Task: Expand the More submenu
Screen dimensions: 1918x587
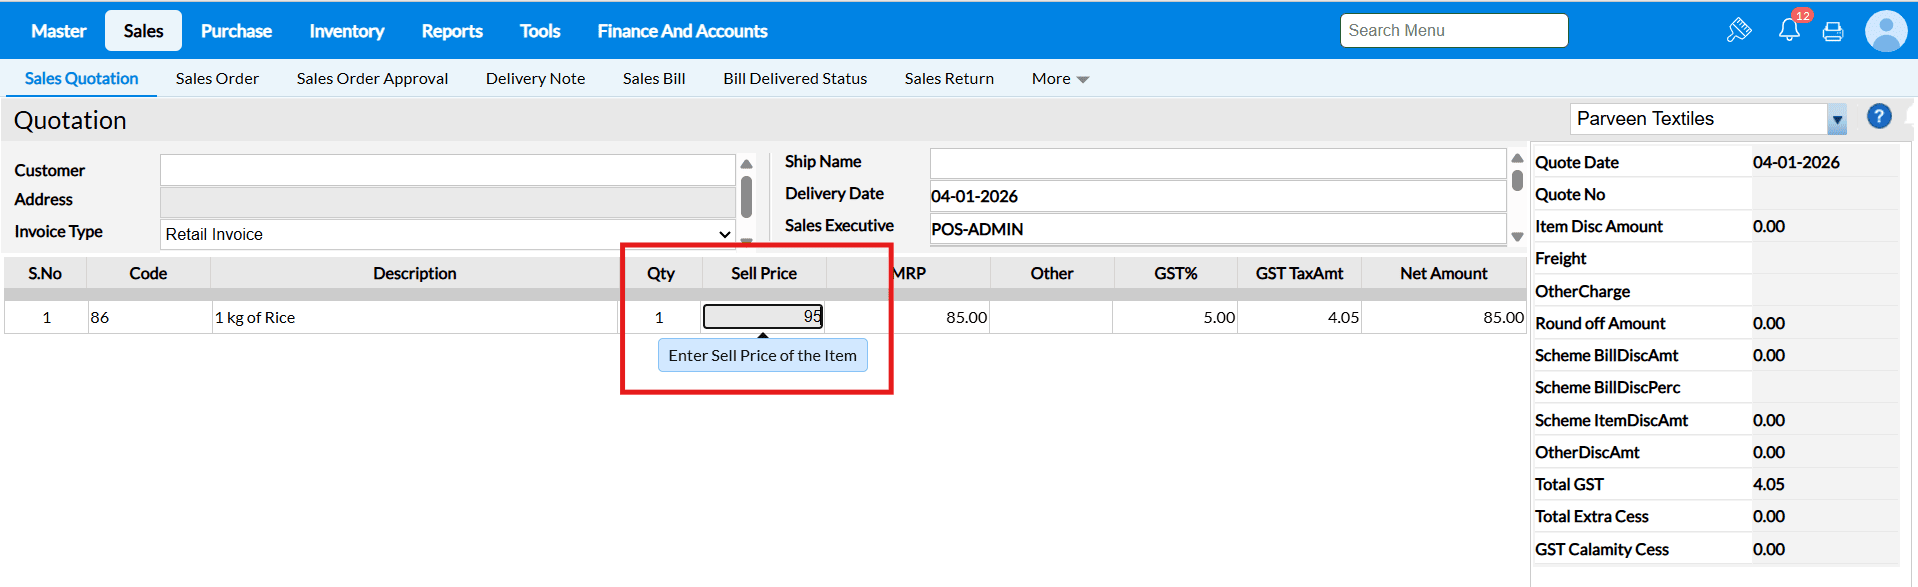Action: click(1060, 79)
